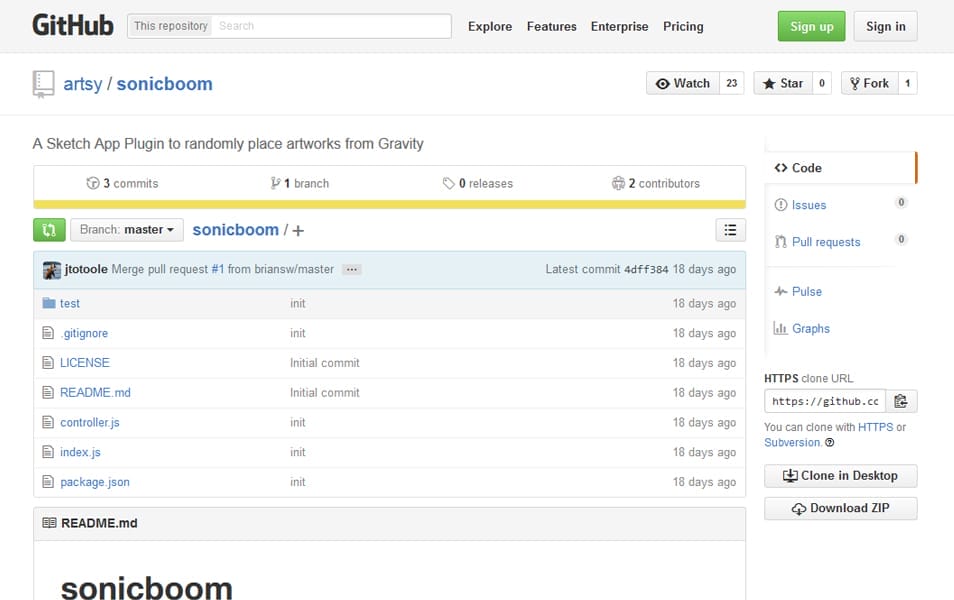The height and width of the screenshot is (600, 954).
Task: Star the sonicboom repository
Action: [x=782, y=84]
